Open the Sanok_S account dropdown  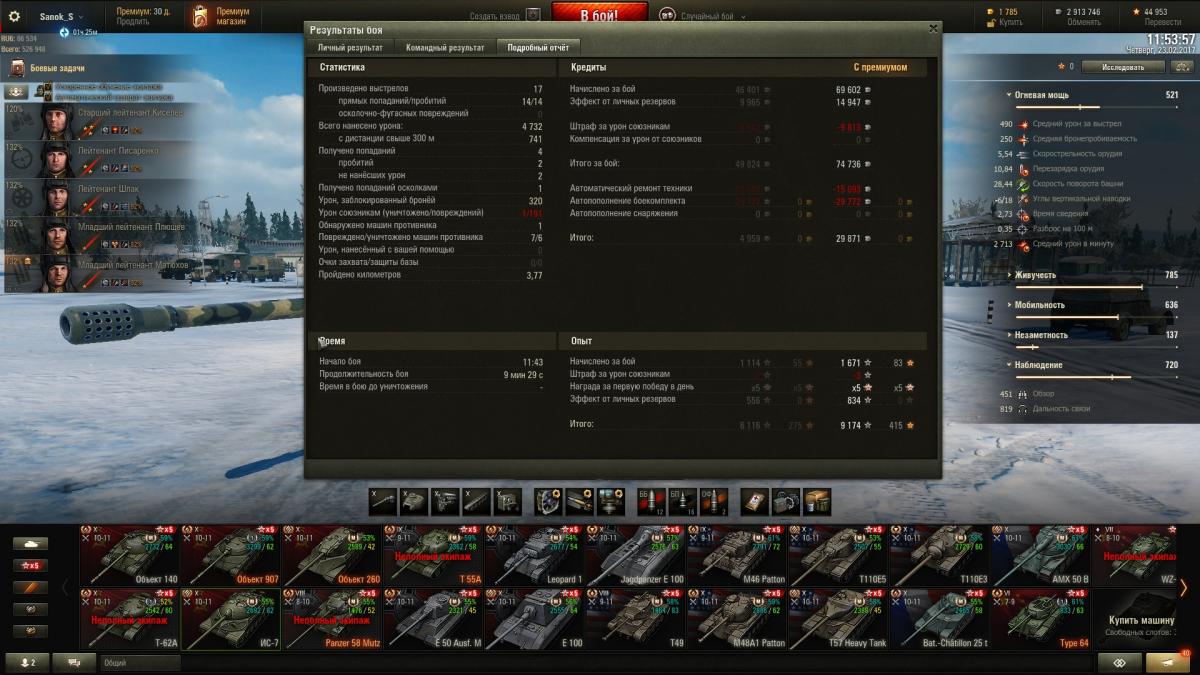(x=61, y=17)
